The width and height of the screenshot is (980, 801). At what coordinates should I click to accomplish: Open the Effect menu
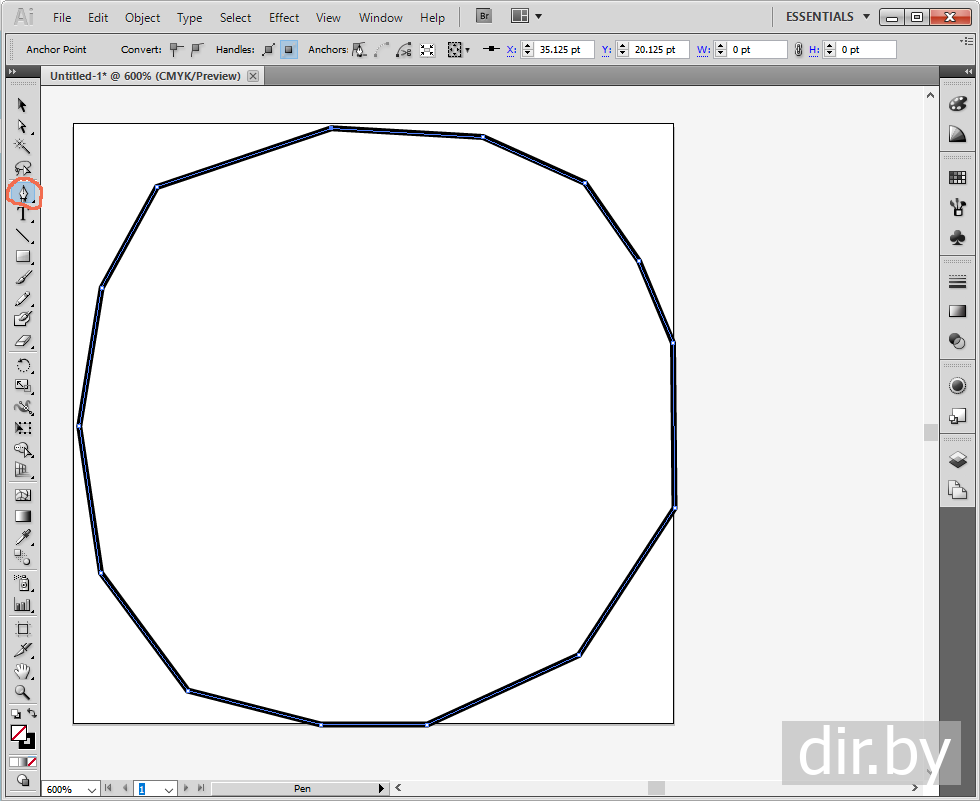pyautogui.click(x=284, y=18)
